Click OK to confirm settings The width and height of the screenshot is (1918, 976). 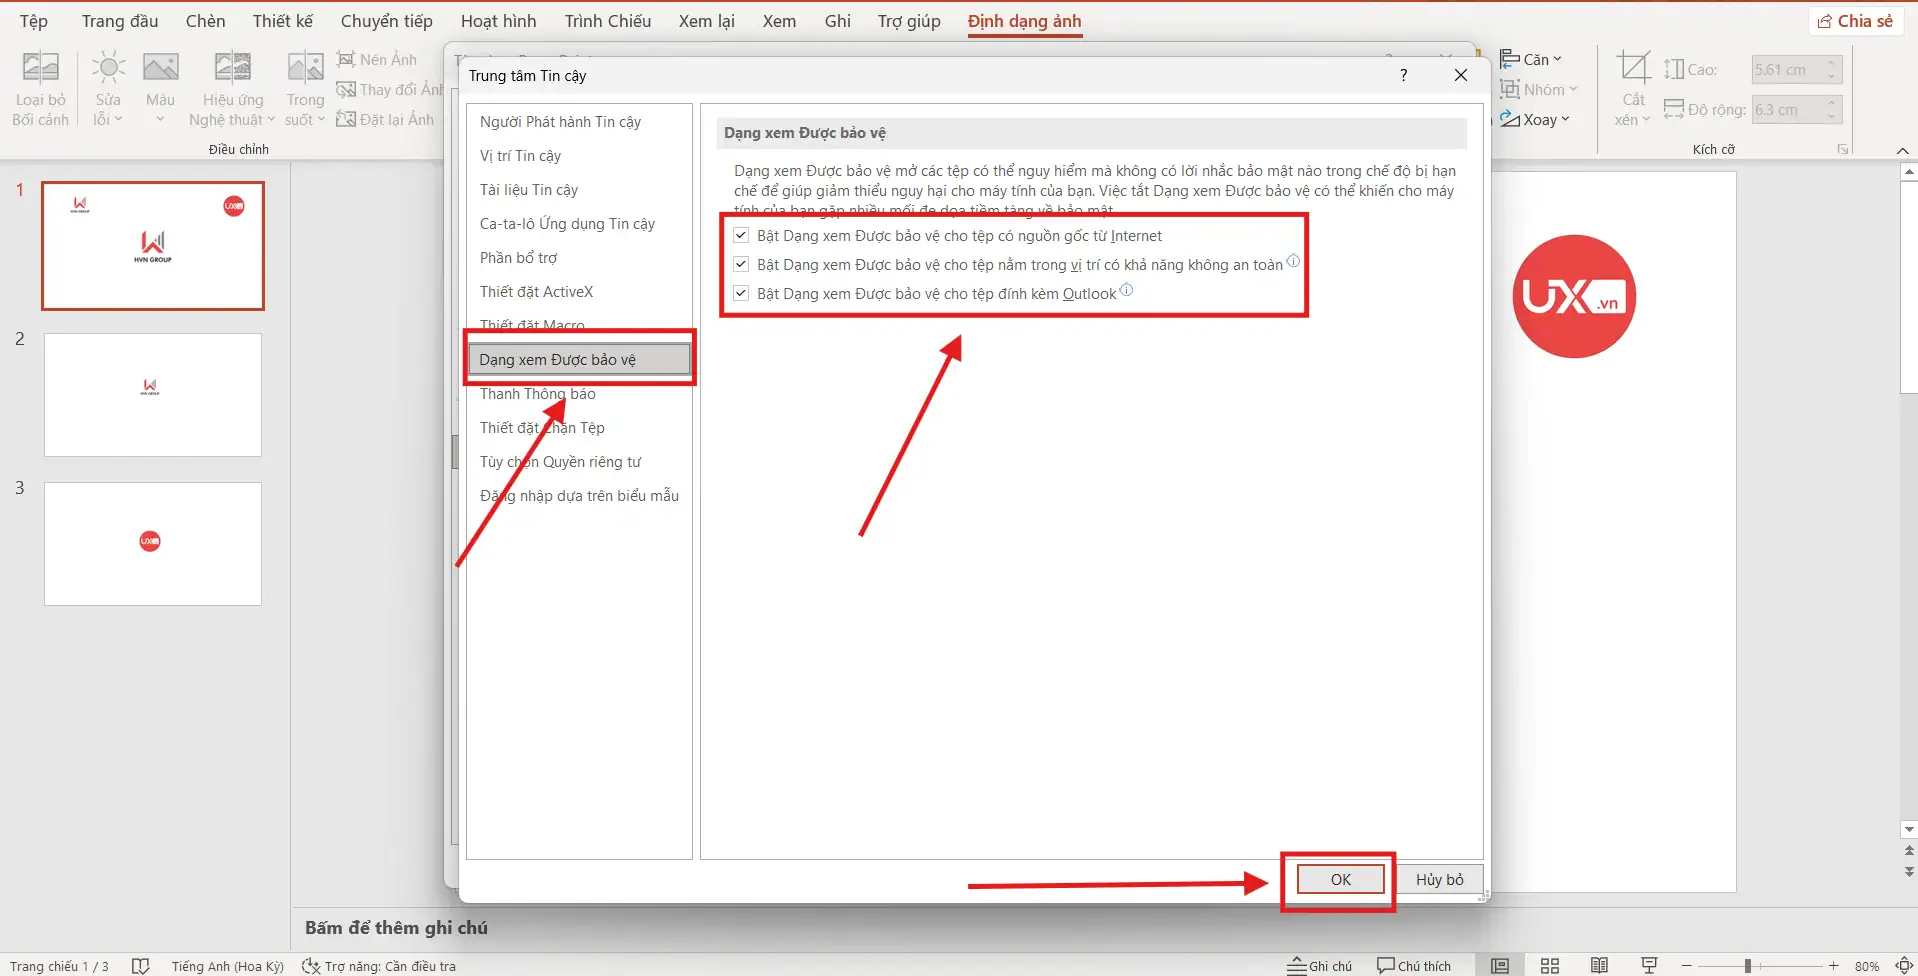click(1338, 879)
